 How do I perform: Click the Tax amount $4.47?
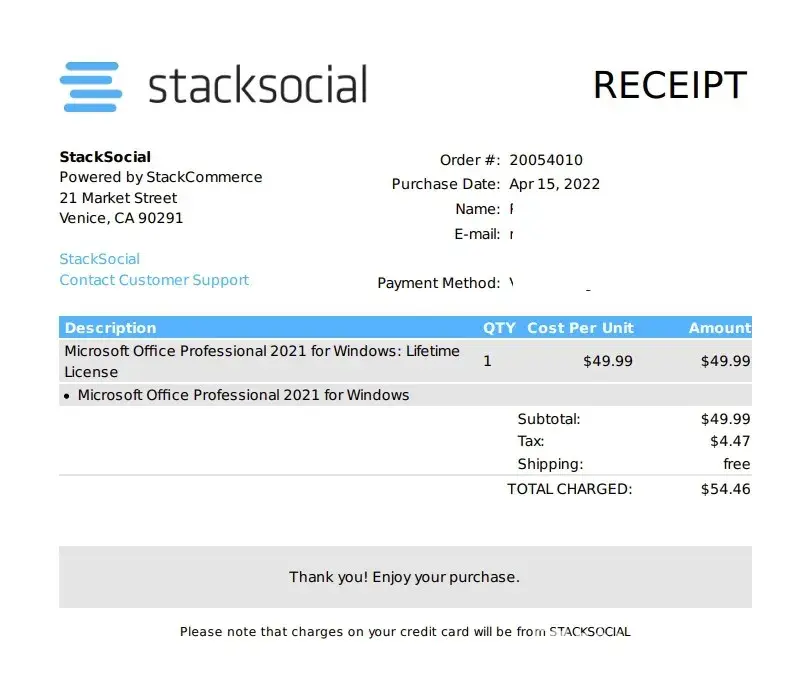point(729,441)
